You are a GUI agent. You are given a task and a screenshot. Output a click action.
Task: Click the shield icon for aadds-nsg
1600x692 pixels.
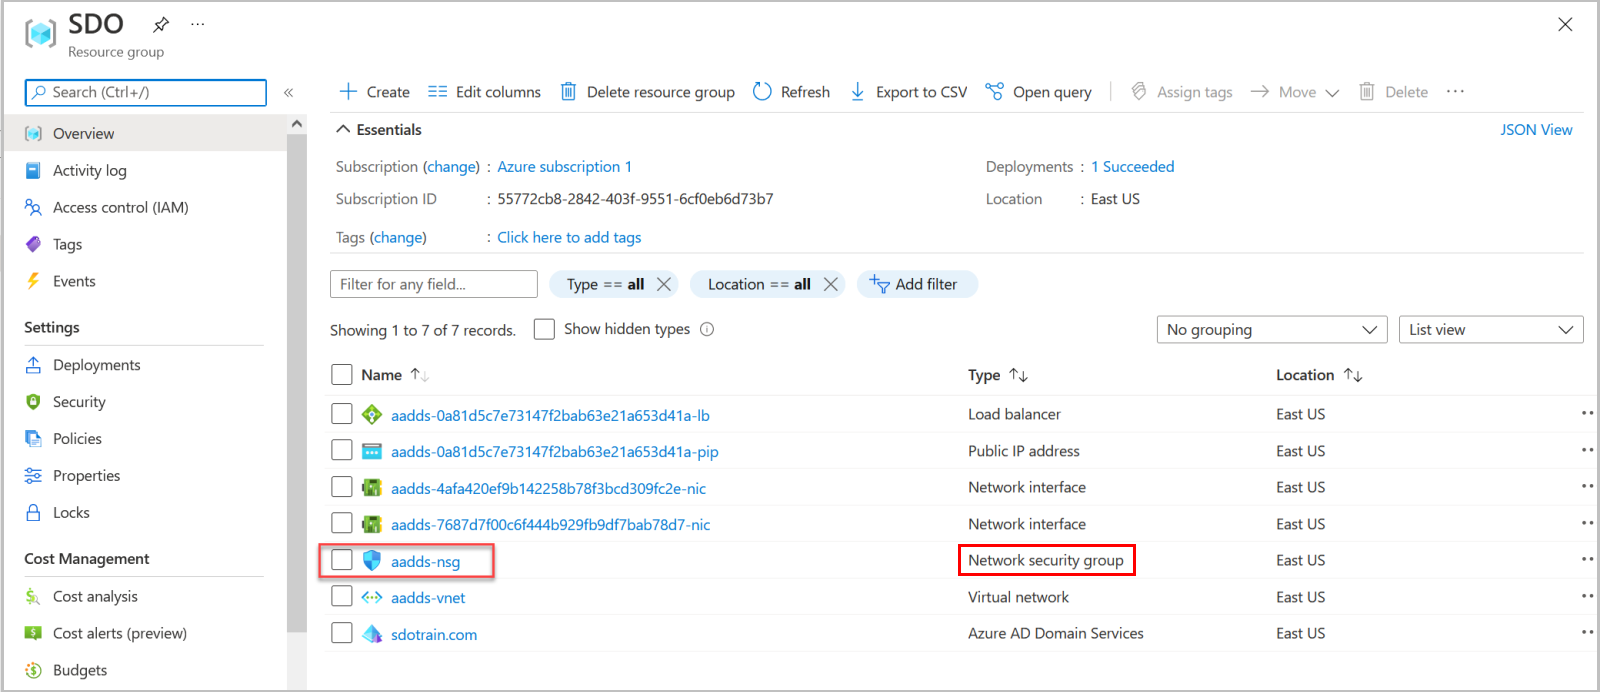click(372, 561)
